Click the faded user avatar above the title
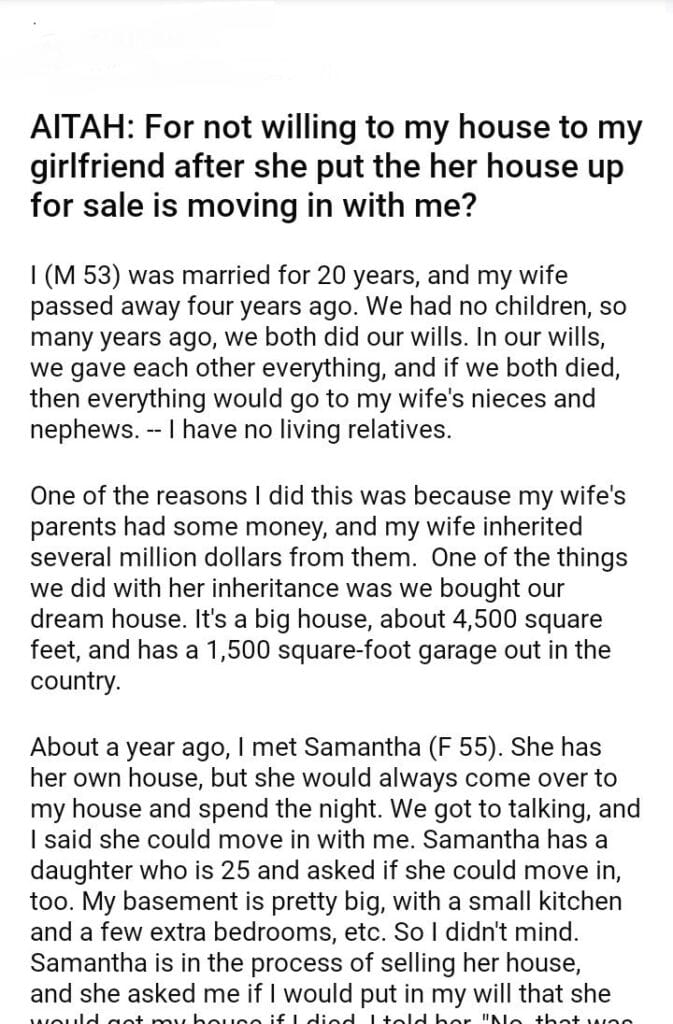 [x=48, y=44]
